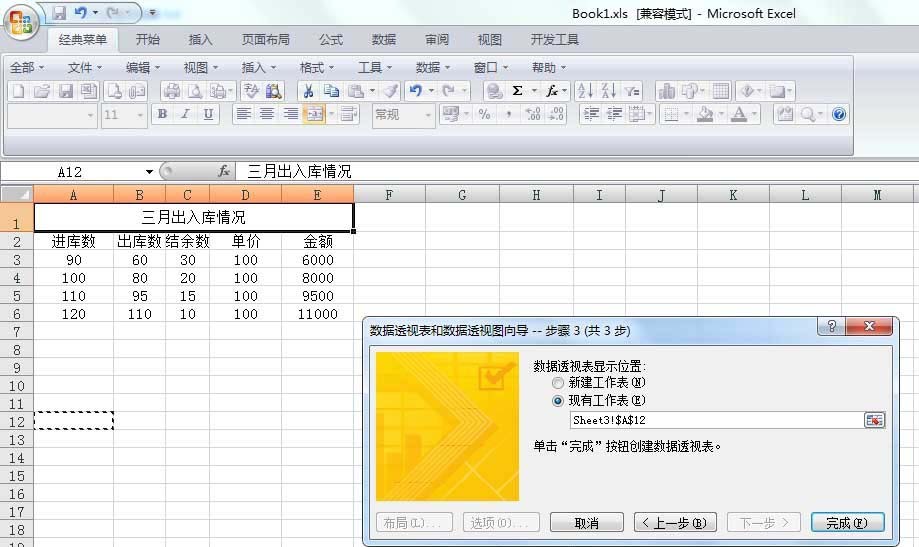Click the font color A swatch button
The height and width of the screenshot is (547, 919).
(739, 114)
